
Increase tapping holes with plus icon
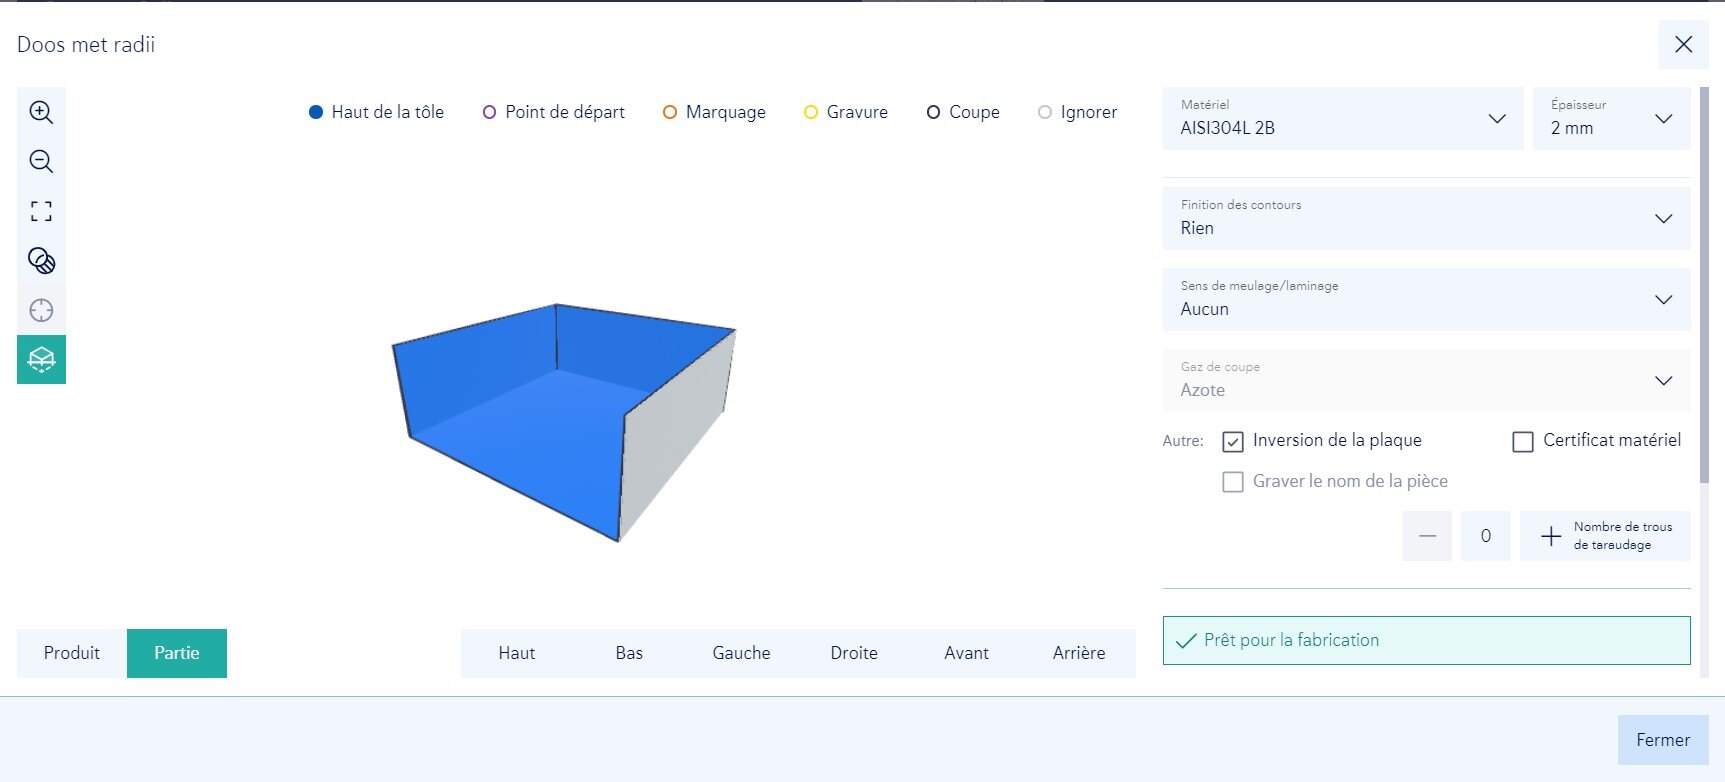(x=1550, y=536)
